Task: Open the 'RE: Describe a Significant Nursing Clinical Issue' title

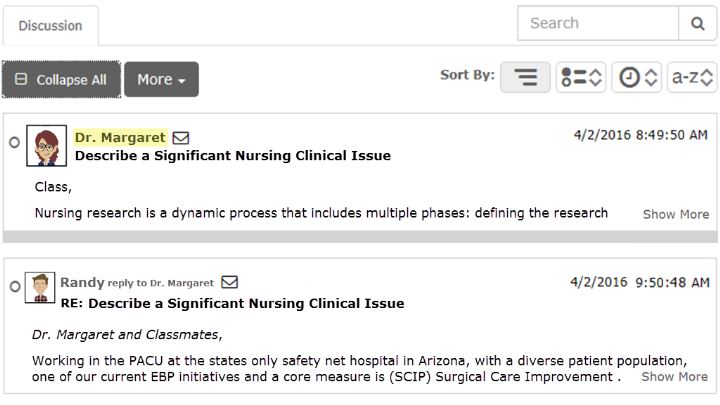Action: [232, 304]
